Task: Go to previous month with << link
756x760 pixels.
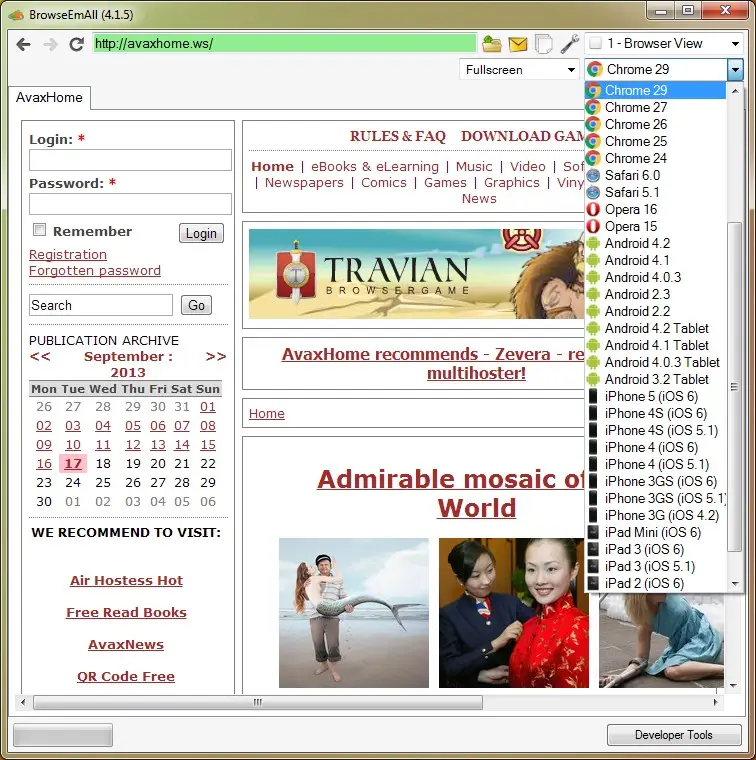Action: pos(40,356)
